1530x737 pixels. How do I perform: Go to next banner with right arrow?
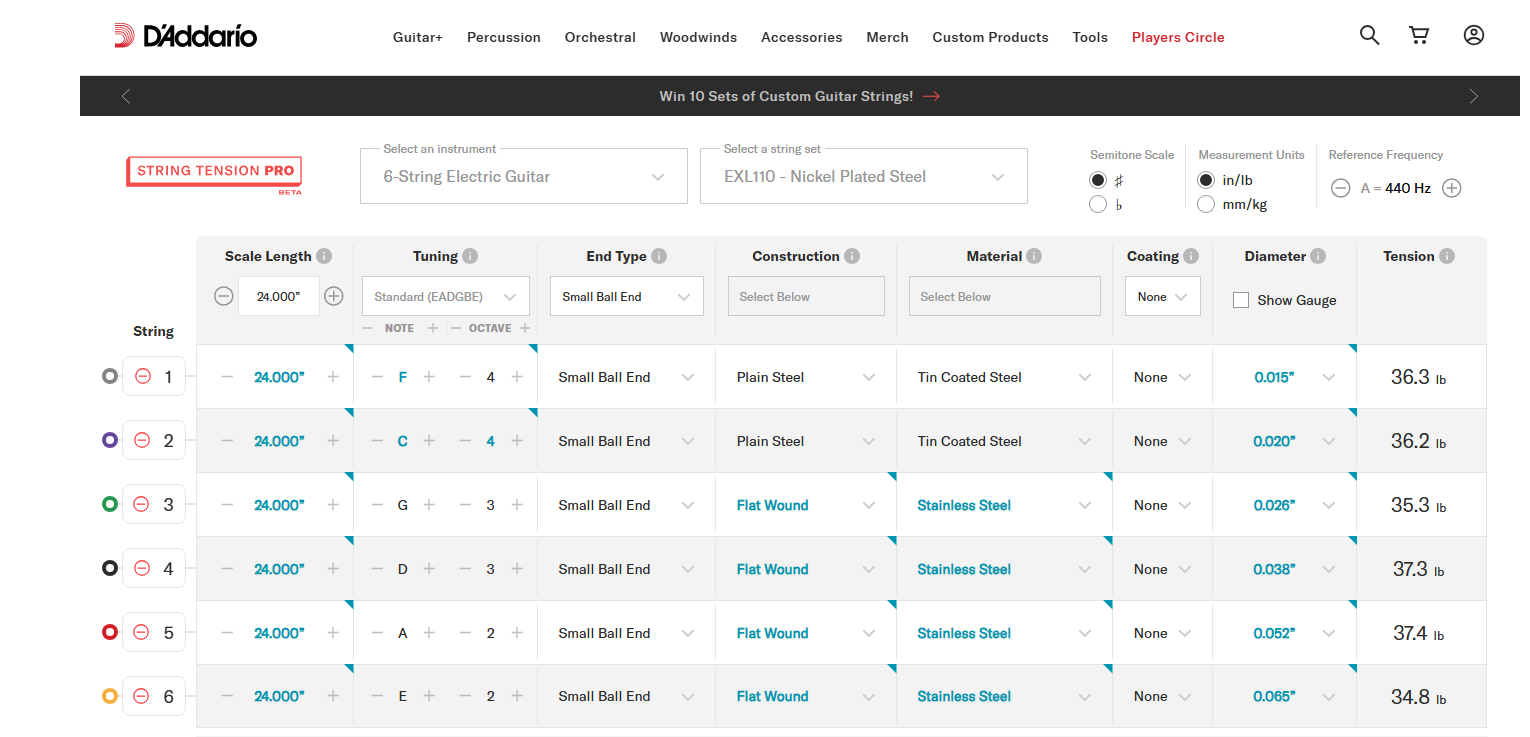tap(1473, 96)
